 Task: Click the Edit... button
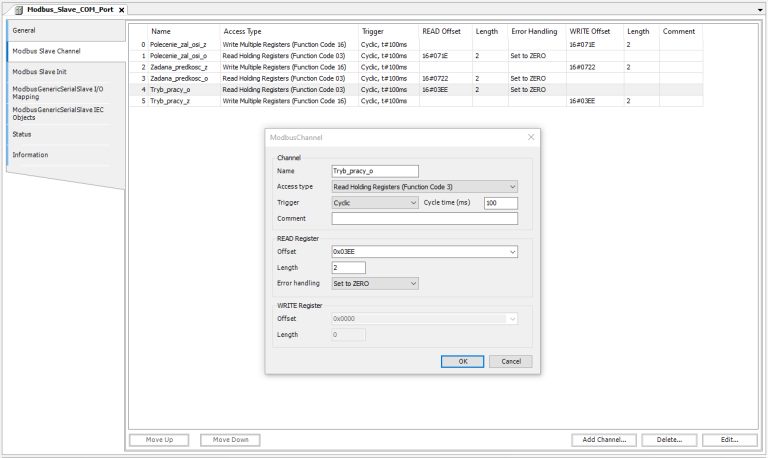tap(729, 440)
